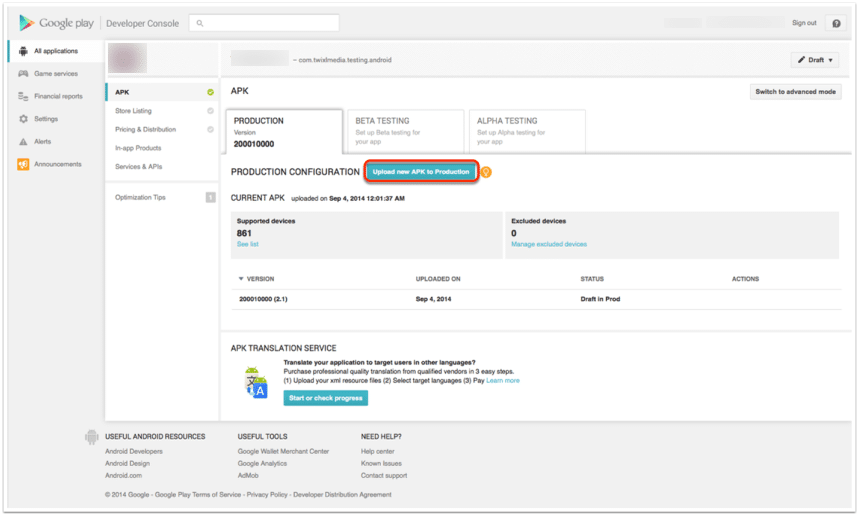Click Upload new APK to Production
This screenshot has width=861, height=516.
[421, 172]
